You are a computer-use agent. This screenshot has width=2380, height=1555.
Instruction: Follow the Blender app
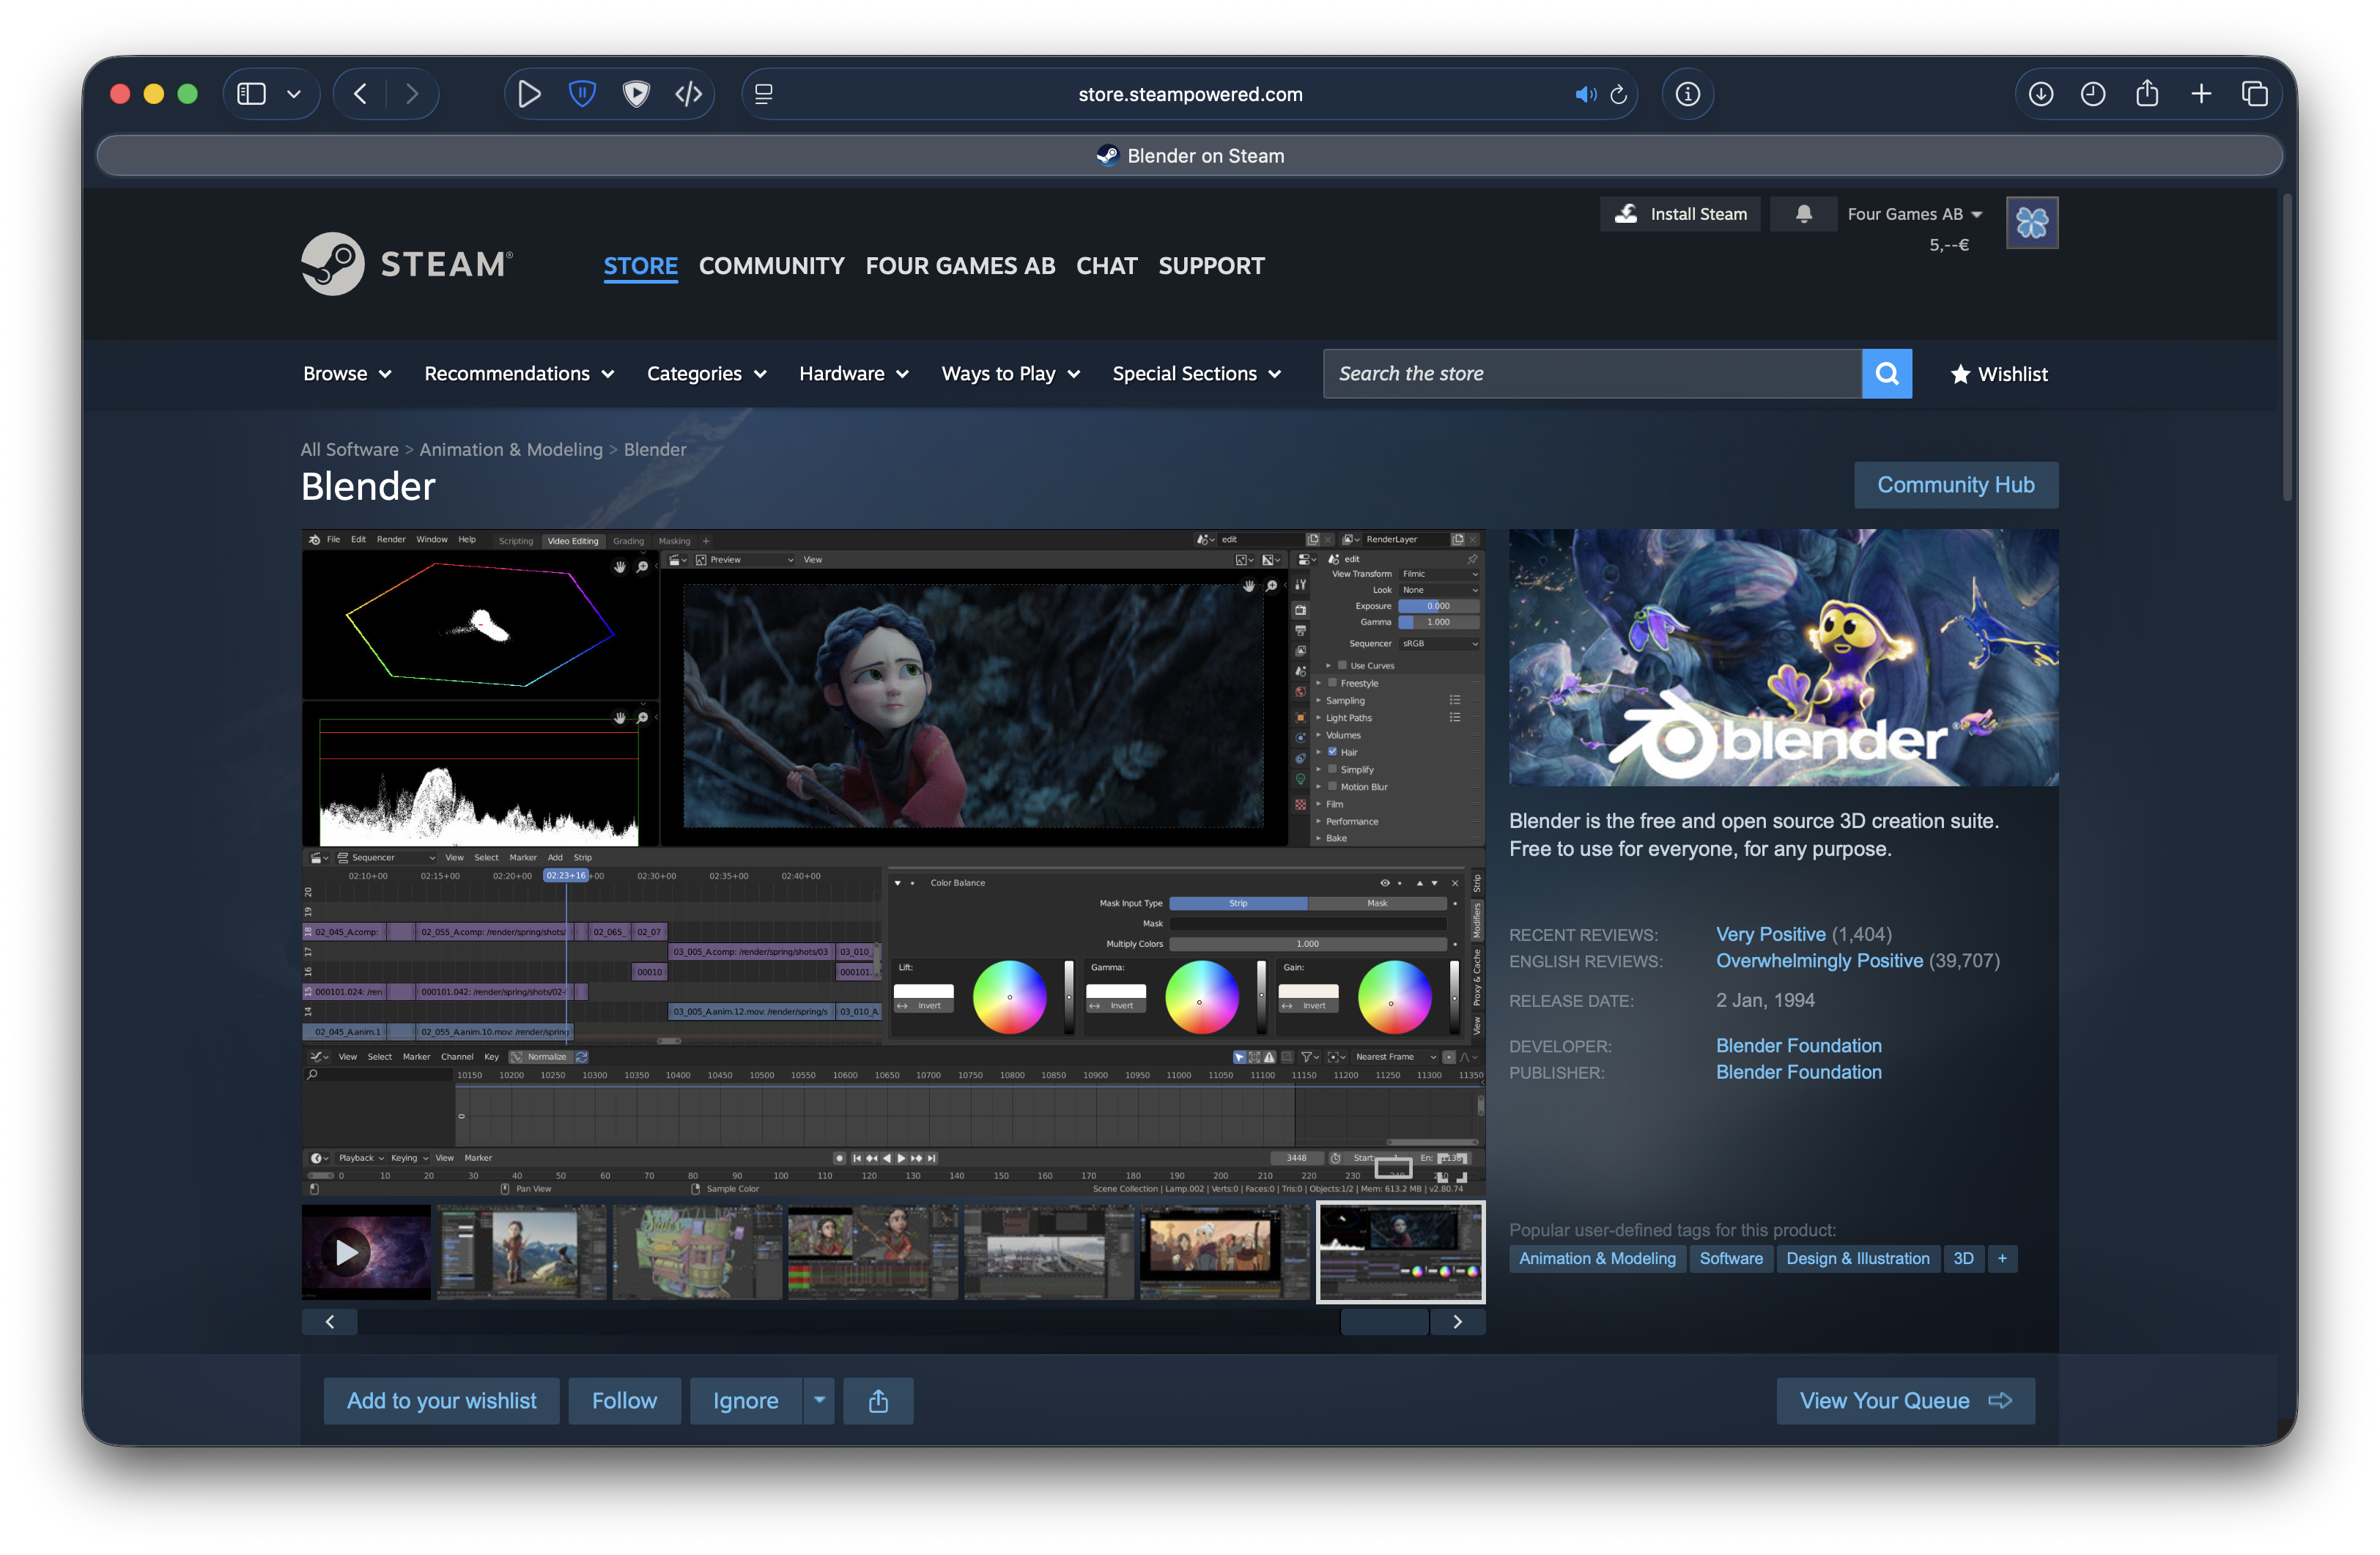624,1401
